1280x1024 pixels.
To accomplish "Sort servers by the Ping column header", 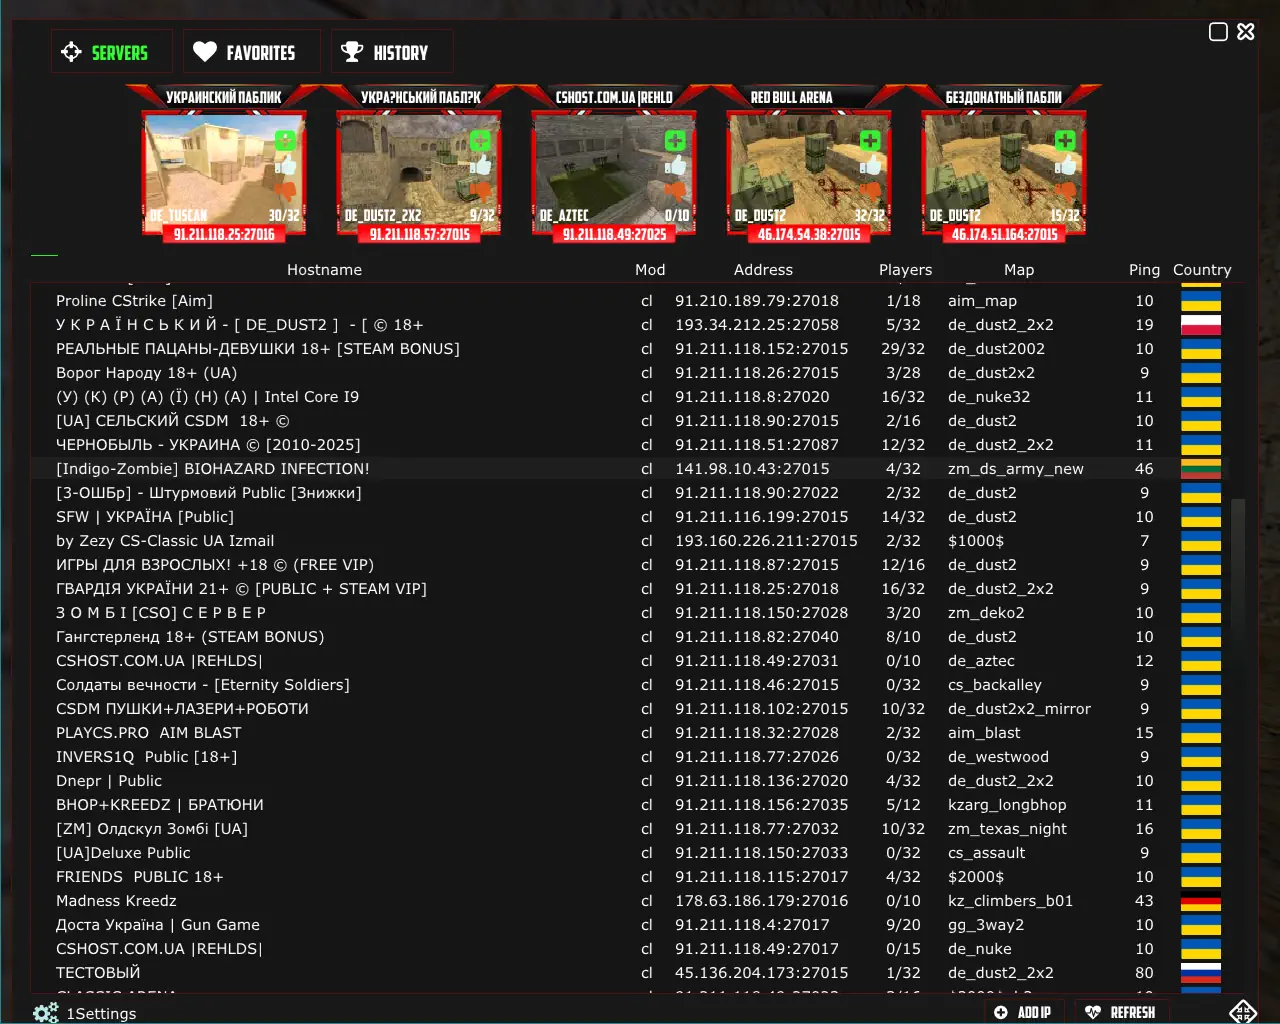I will click(1144, 270).
